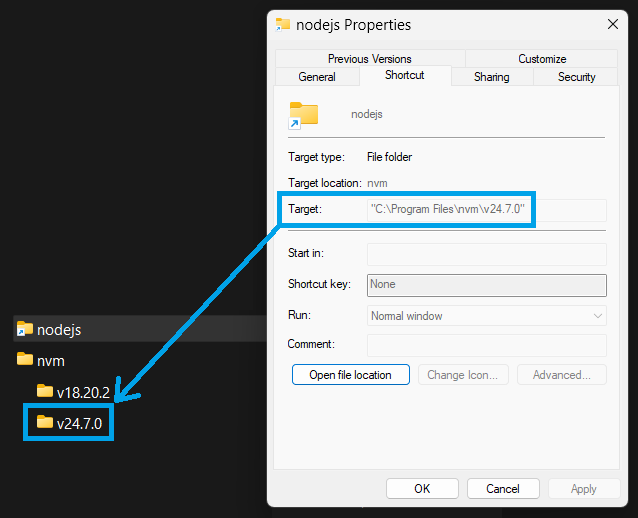Image resolution: width=638 pixels, height=518 pixels.
Task: Click the nodejs shortcut folder icon in file list
Action: pos(25,329)
